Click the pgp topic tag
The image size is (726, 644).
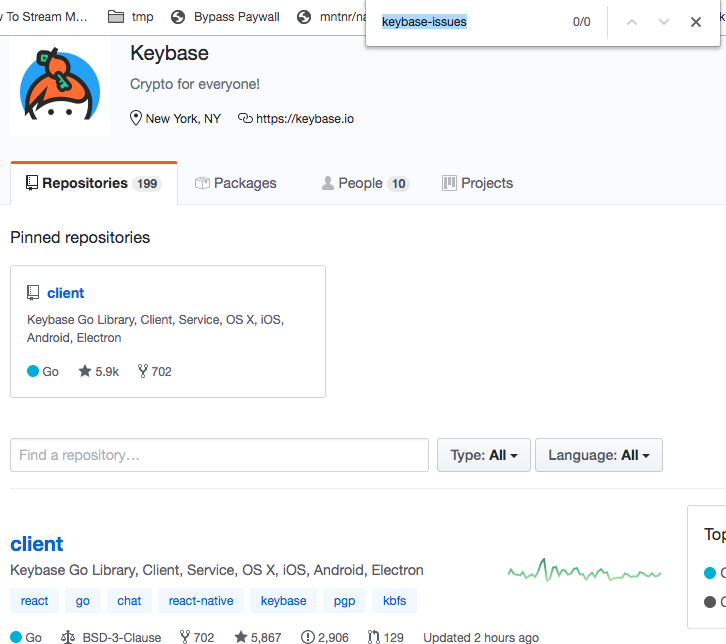point(344,600)
